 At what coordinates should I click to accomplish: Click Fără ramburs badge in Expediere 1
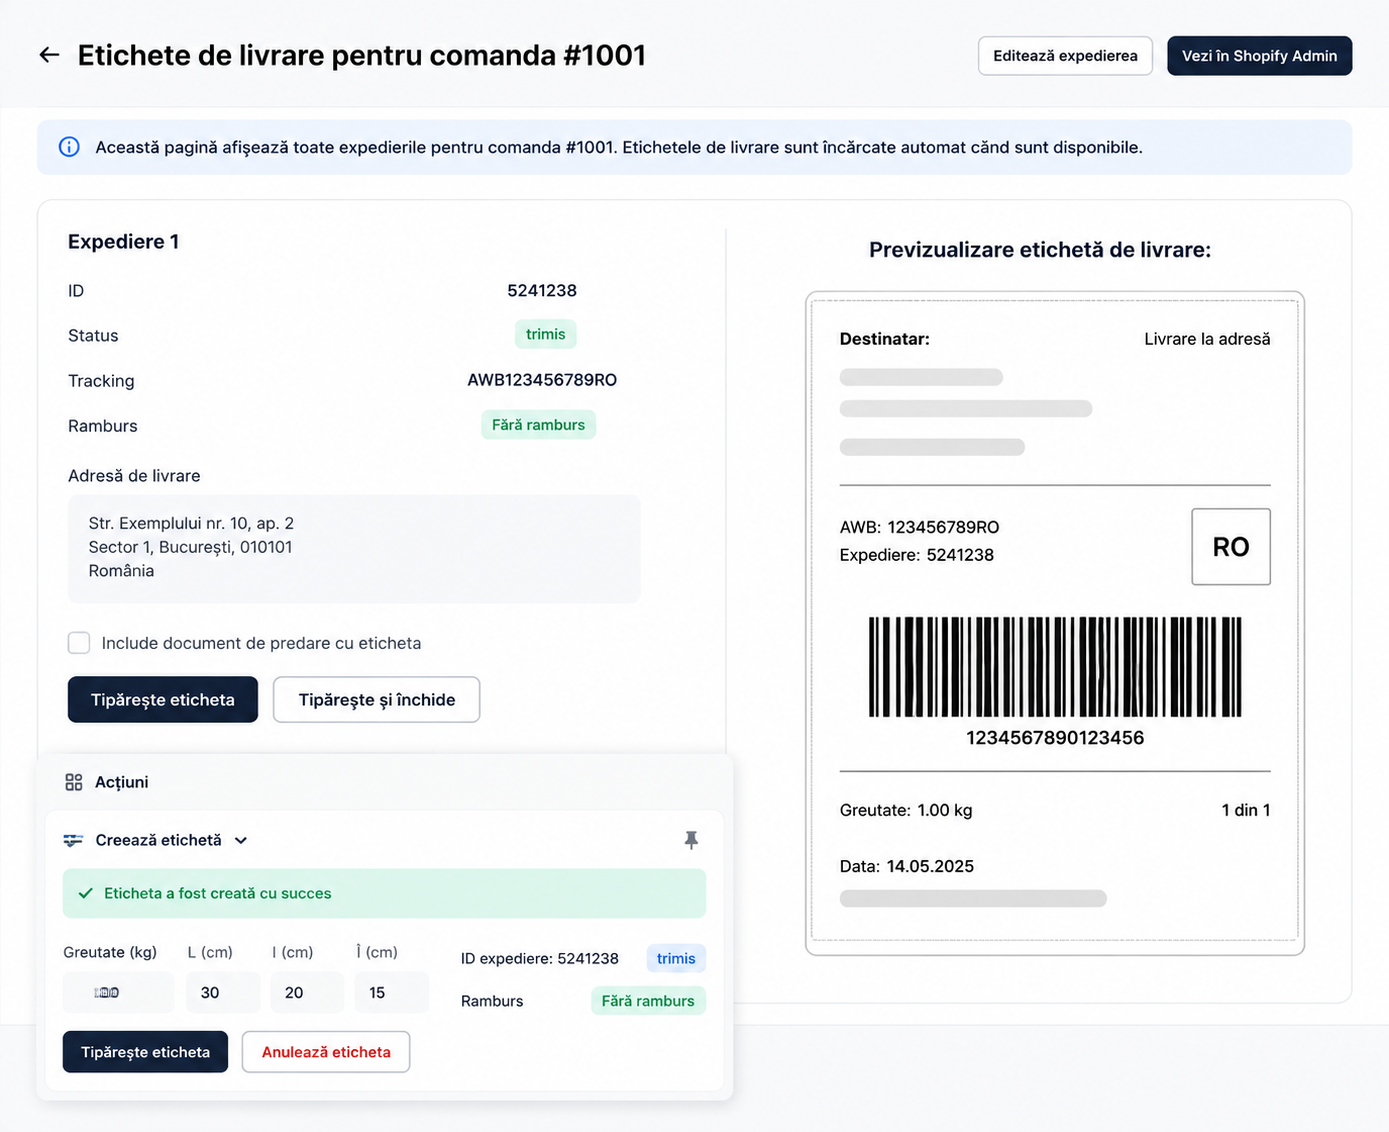538,425
